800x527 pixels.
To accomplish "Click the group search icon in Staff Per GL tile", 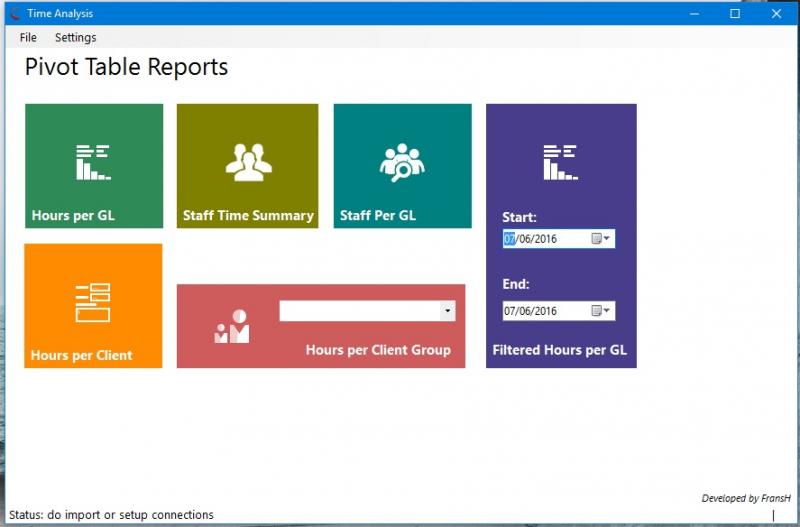I will [402, 162].
